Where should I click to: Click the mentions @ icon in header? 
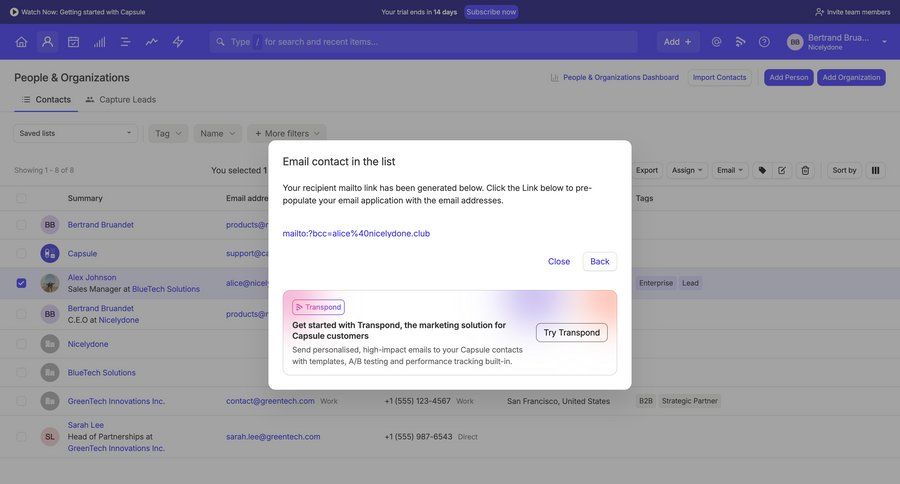[x=716, y=42]
